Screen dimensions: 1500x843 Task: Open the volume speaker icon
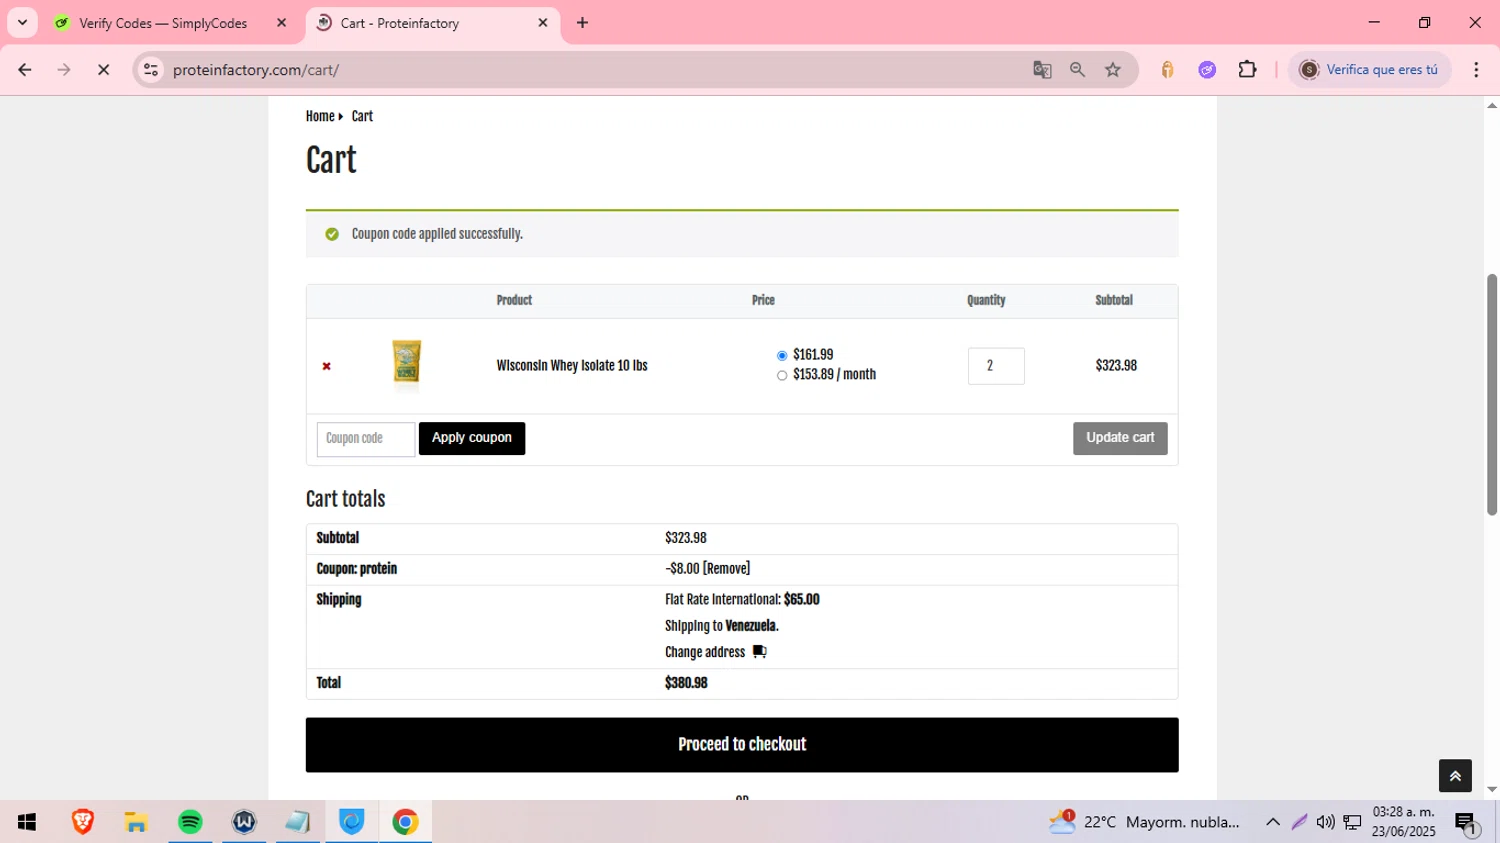pos(1325,822)
